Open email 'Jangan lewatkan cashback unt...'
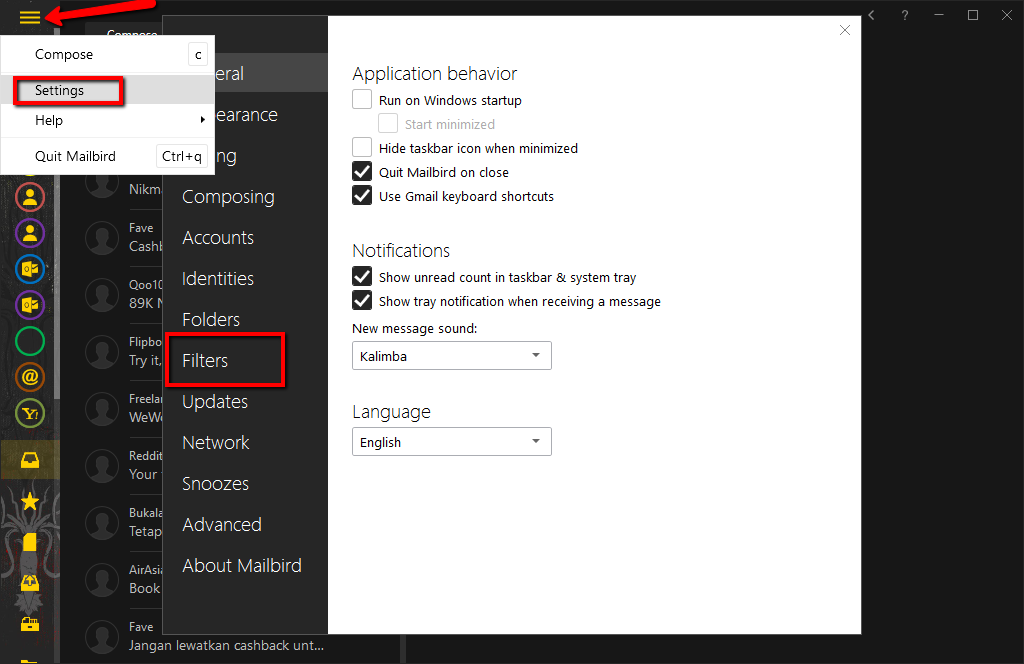 [x=226, y=645]
